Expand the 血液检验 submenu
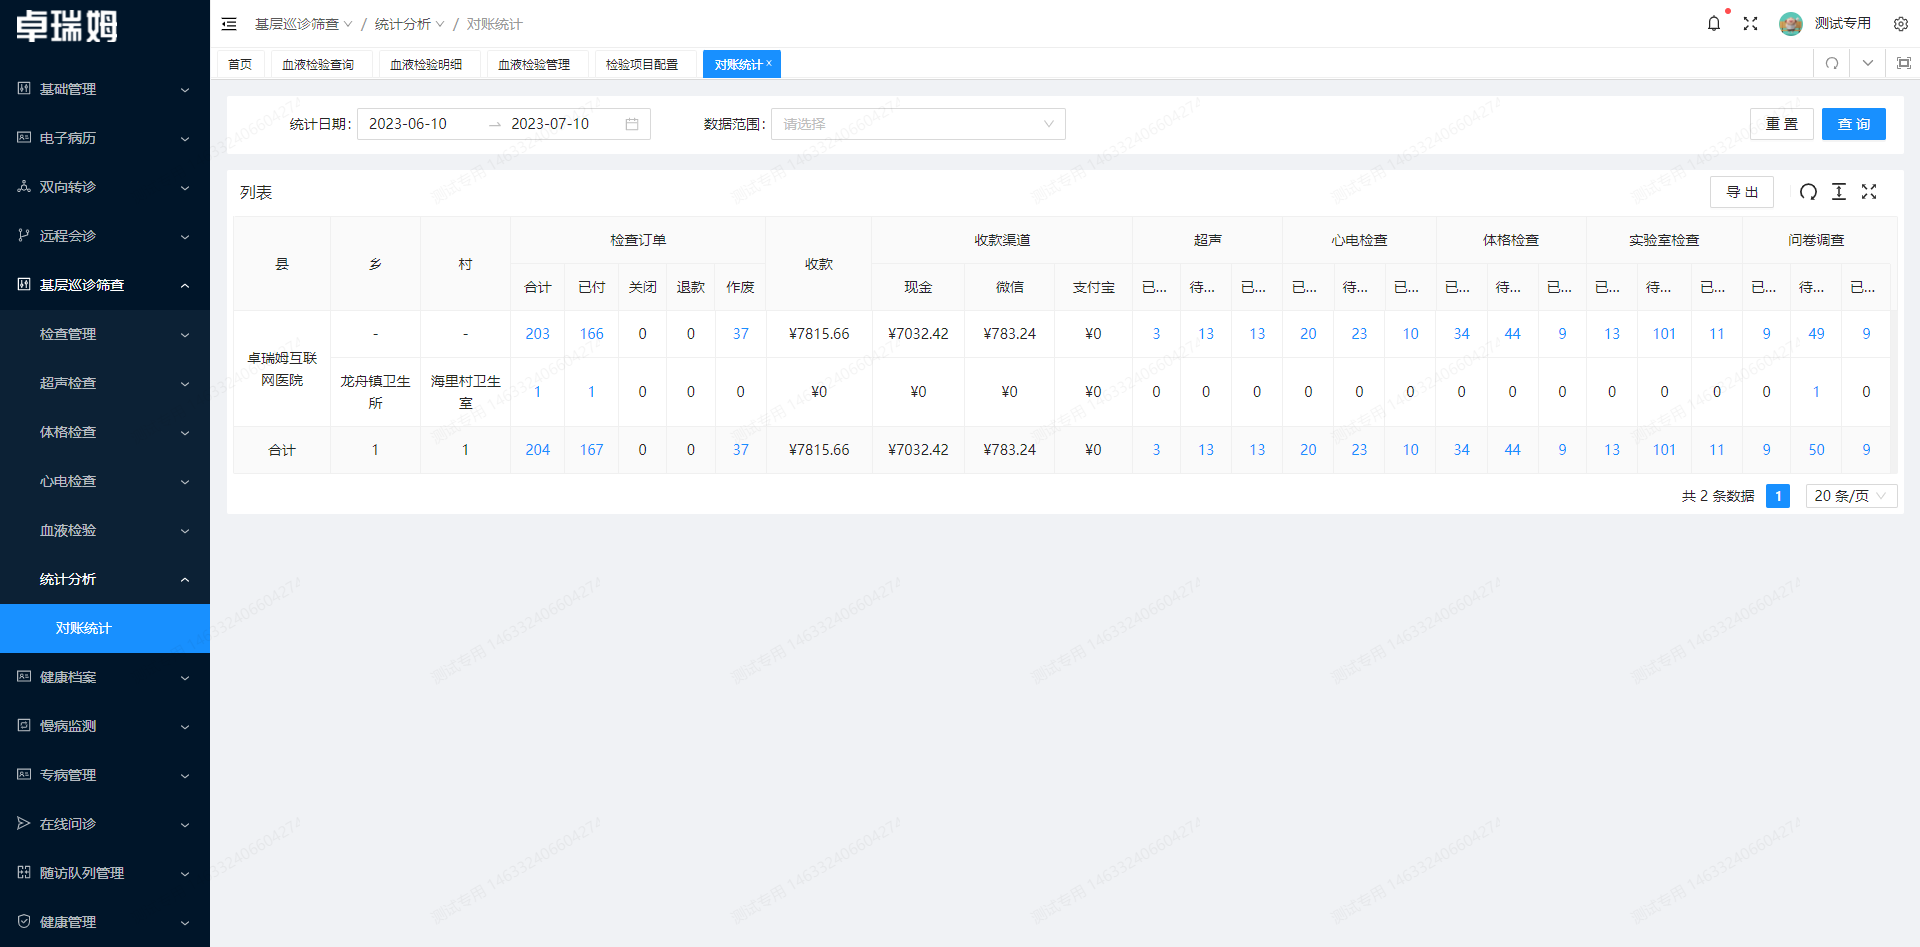Viewport: 1920px width, 947px height. (x=105, y=530)
